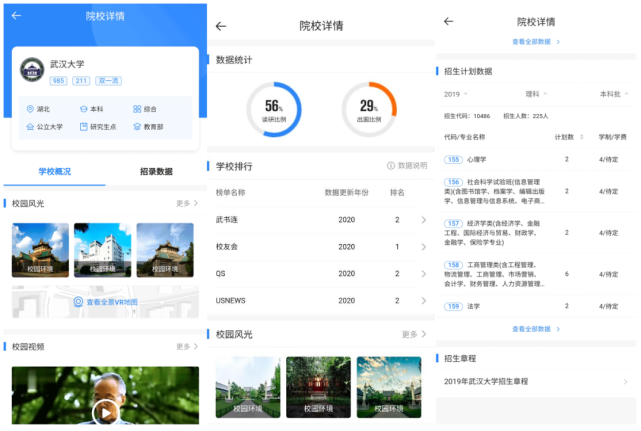Screen dimensions: 641x431
Task: Open first 校园环境 photo with blue sky
Action: (40, 250)
